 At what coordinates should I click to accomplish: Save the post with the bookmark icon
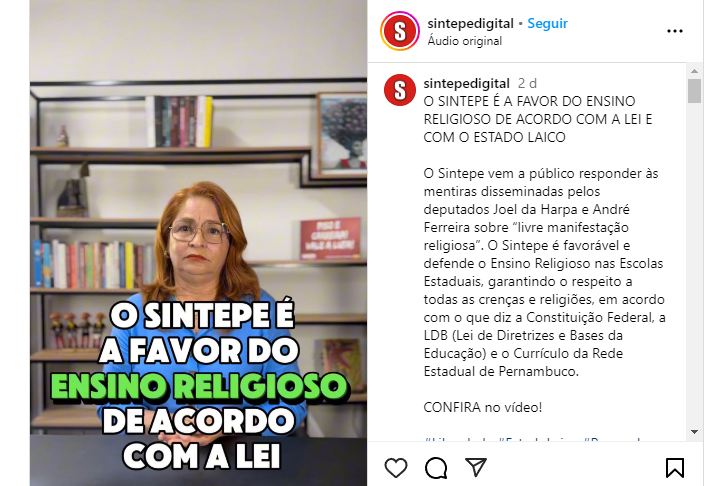pos(675,468)
